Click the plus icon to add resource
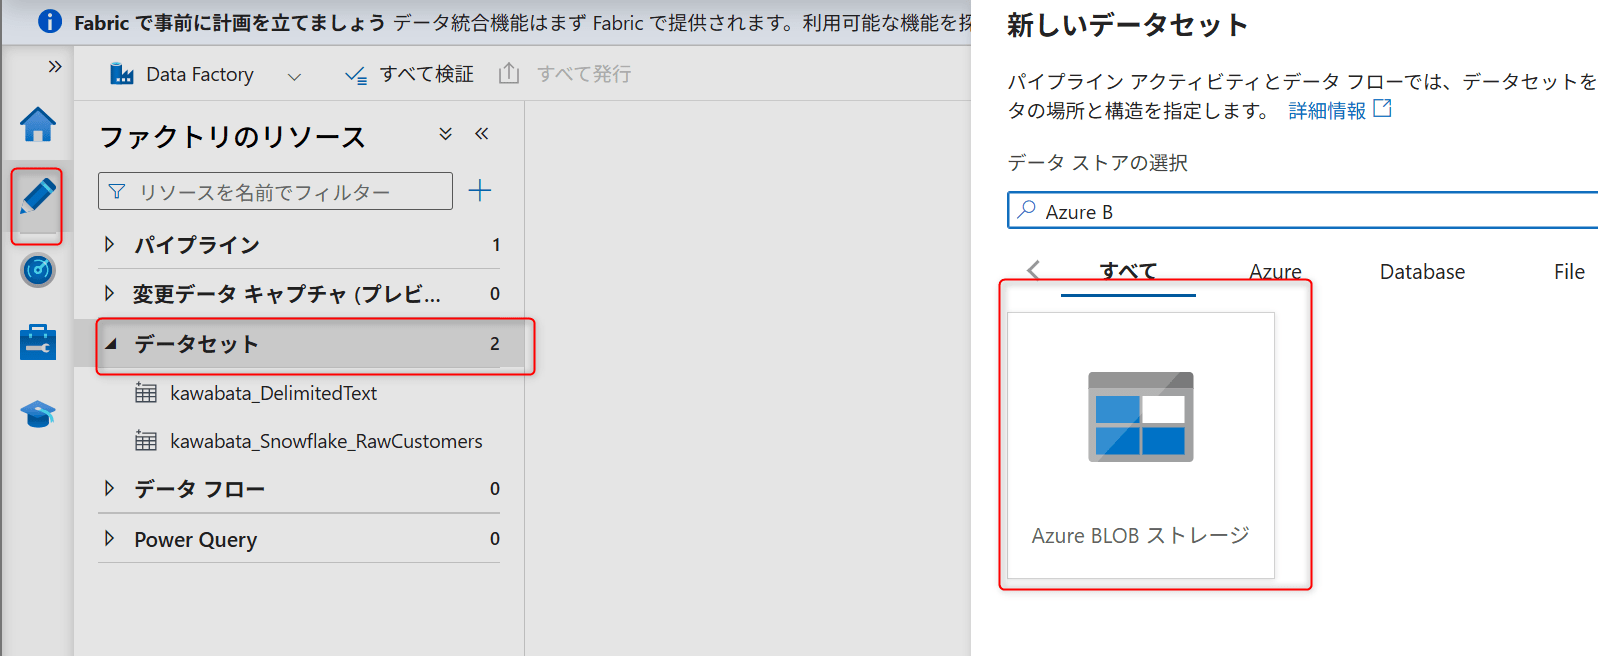 tap(480, 190)
